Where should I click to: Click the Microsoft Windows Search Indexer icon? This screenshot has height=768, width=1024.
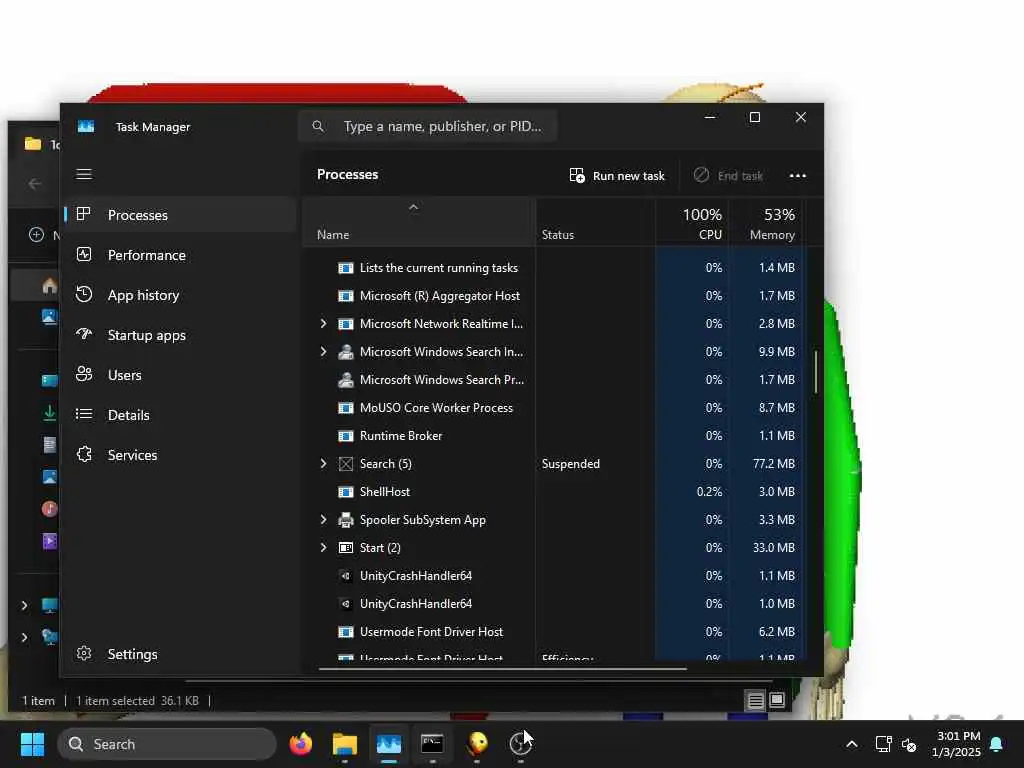[345, 351]
